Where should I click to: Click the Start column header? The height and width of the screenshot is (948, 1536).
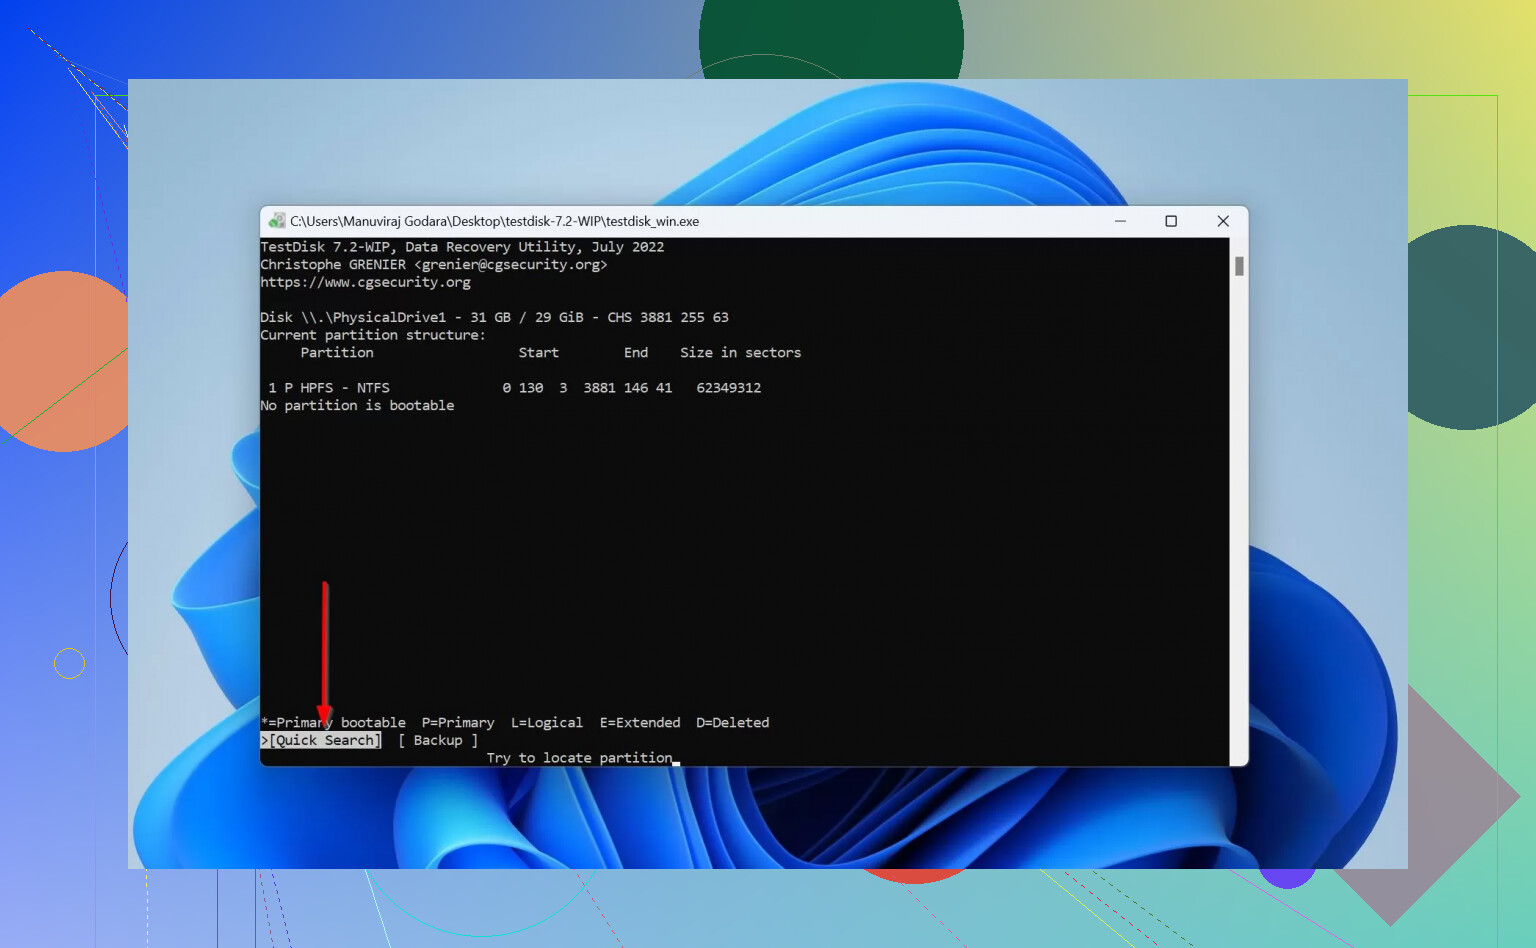click(538, 352)
